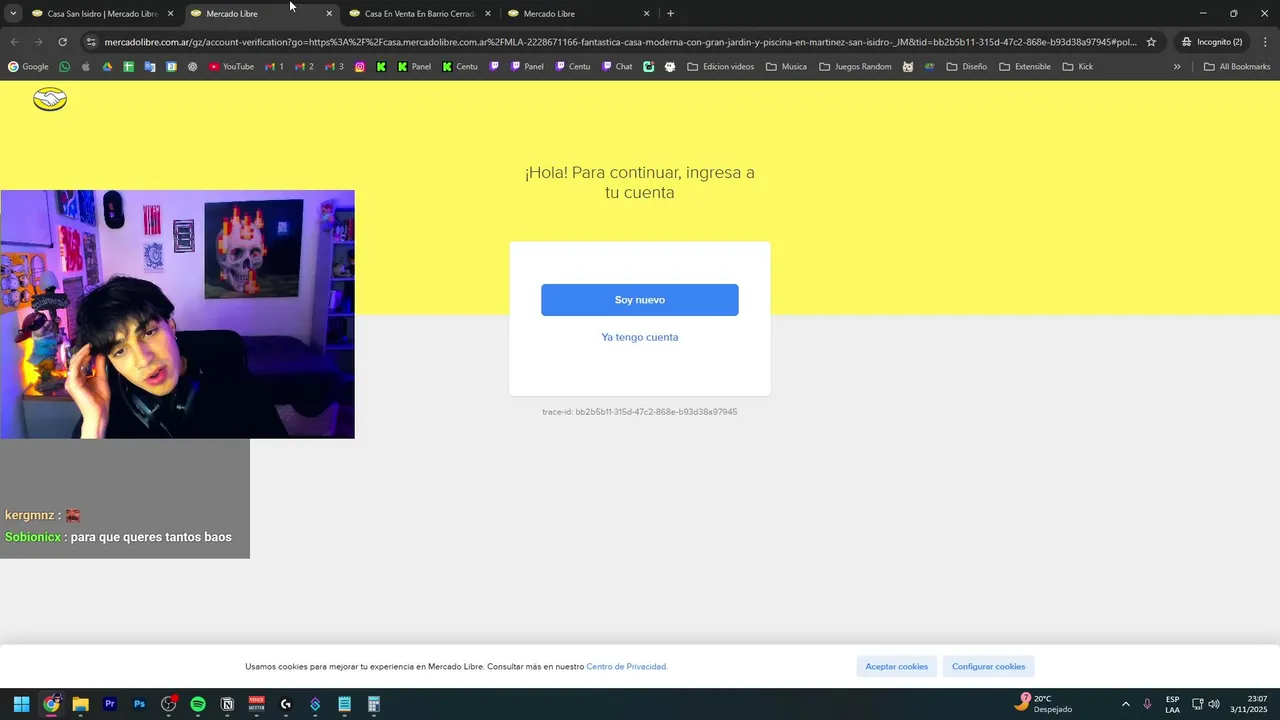Screen dimensions: 1280x720
Task: Open the WhatsApp bookmark icon
Action: (65, 67)
